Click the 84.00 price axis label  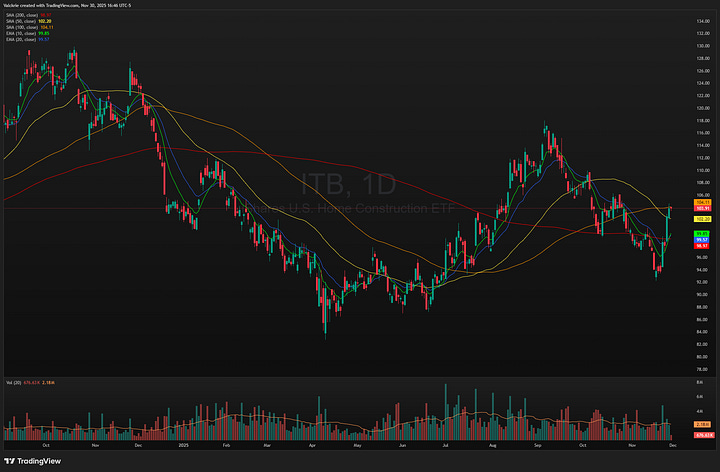[x=702, y=332]
